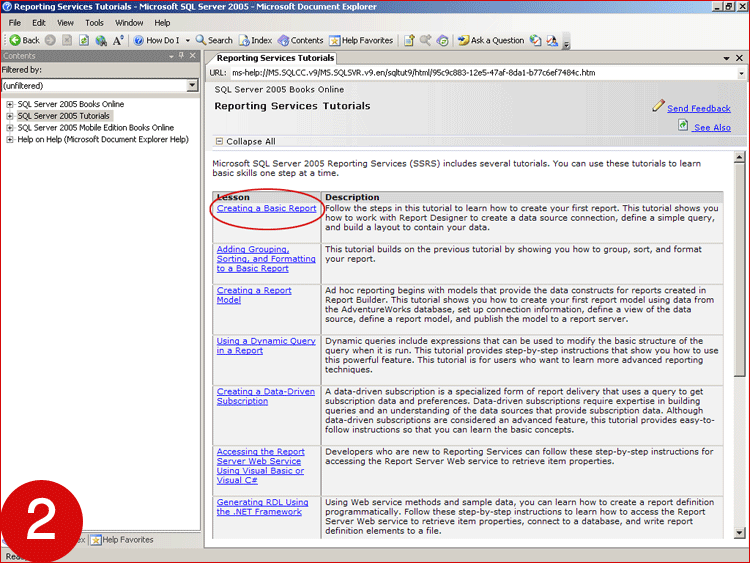Click the vertical scrollbar thumb

coord(739,270)
